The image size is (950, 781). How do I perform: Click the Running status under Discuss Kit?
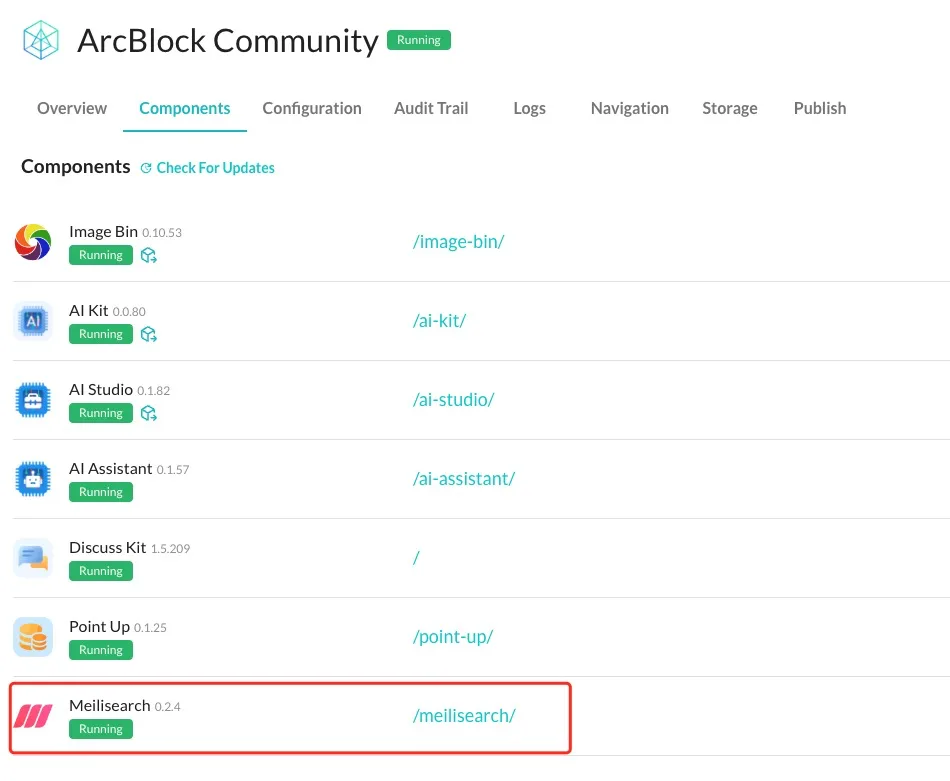point(101,571)
